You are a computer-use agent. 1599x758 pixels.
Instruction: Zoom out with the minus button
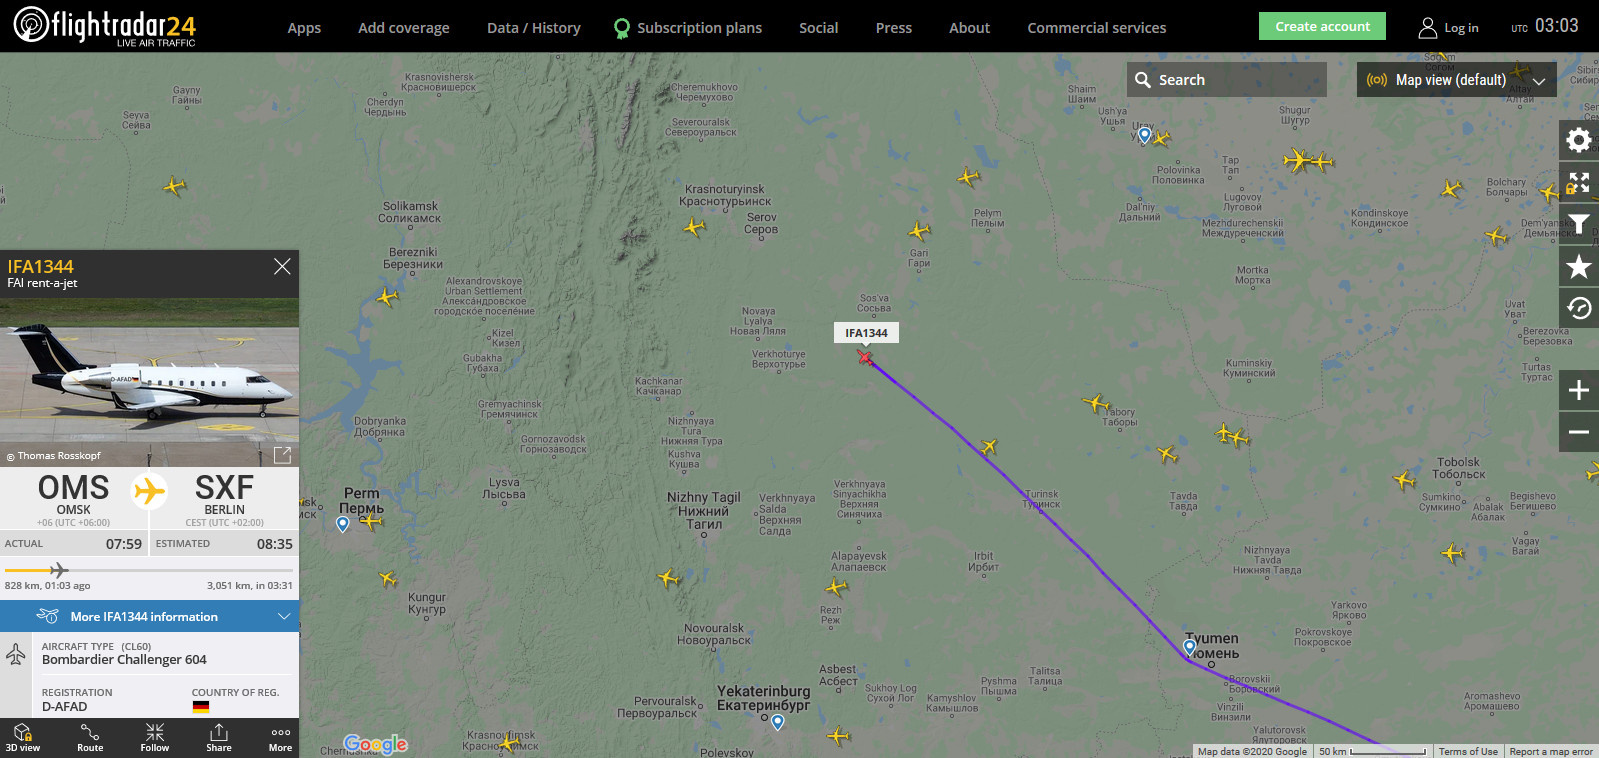tap(1579, 432)
